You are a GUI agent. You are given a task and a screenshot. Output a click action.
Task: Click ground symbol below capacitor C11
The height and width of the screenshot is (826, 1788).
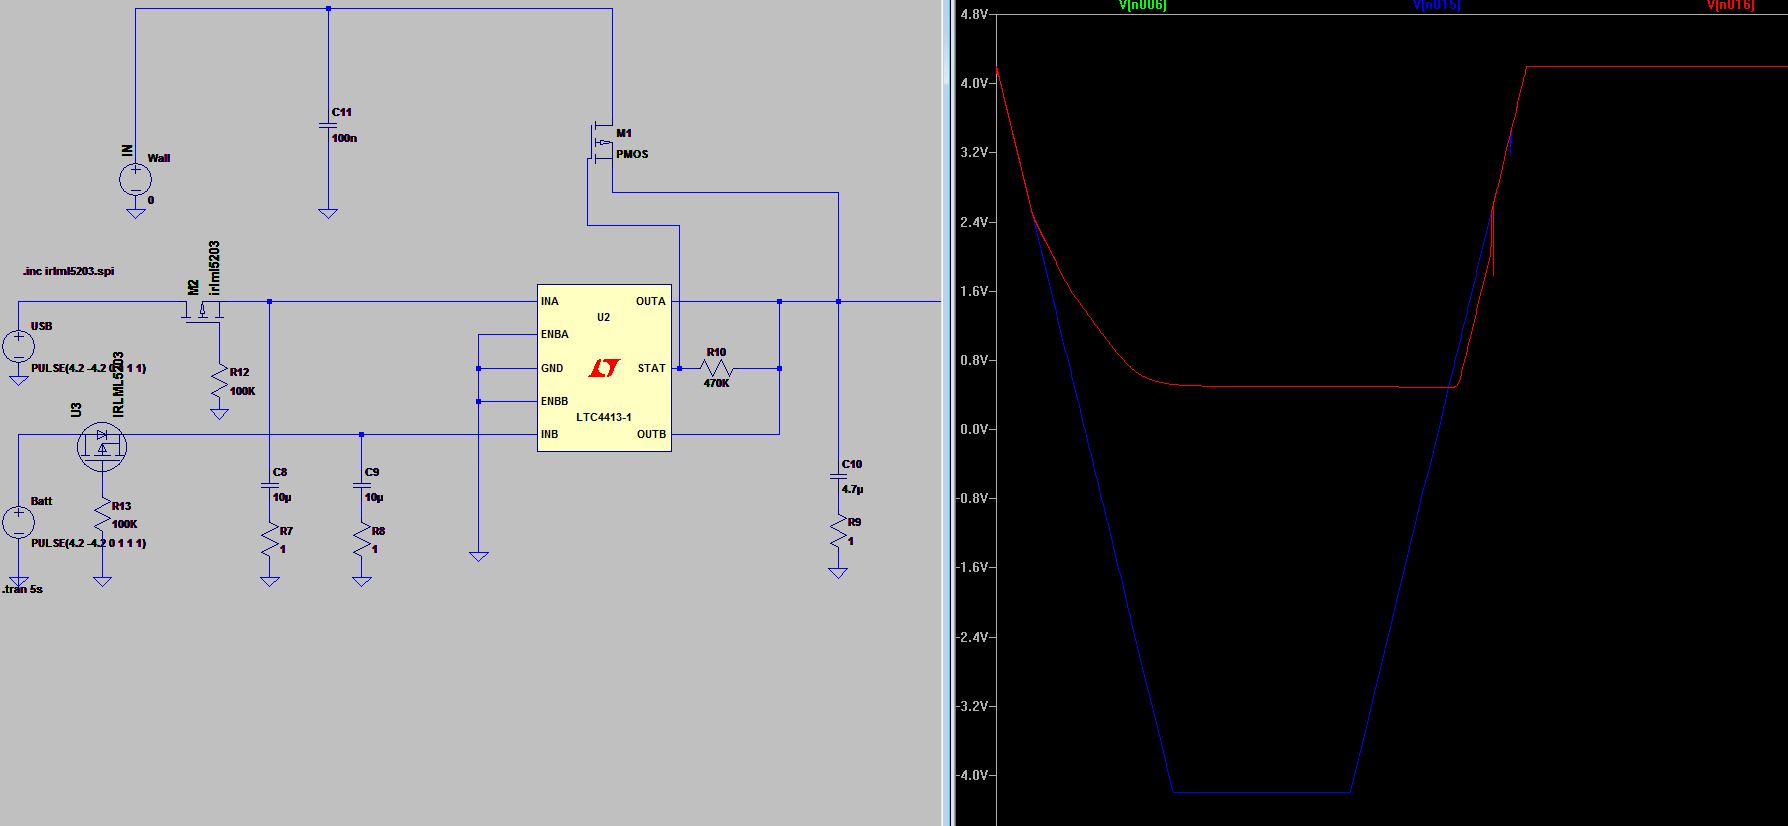coord(328,212)
